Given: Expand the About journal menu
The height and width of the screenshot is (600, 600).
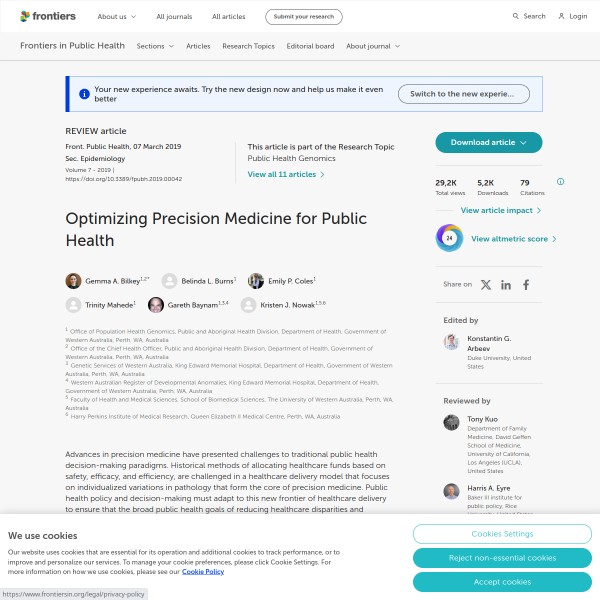Looking at the screenshot, I should [x=372, y=46].
